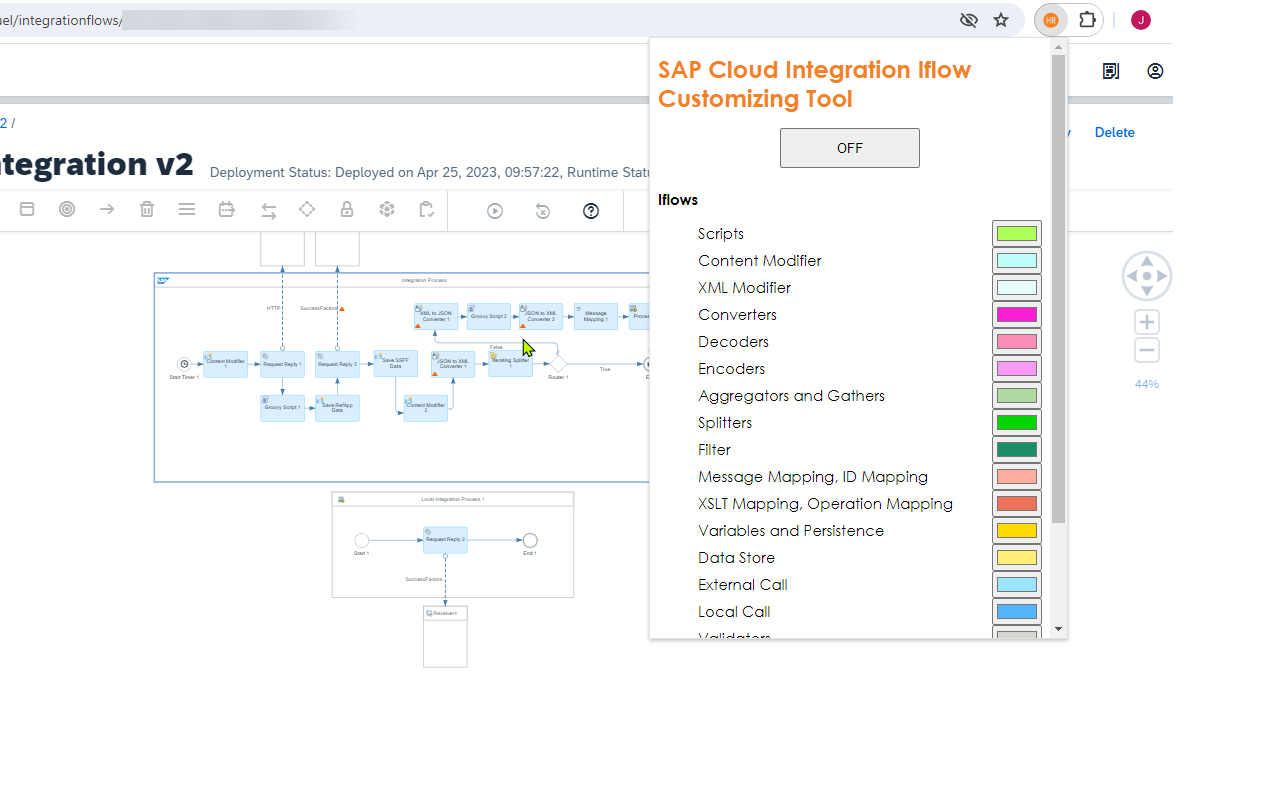This screenshot has width=1280, height=800.
Task: Click the External Call label in popup
Action: click(743, 585)
